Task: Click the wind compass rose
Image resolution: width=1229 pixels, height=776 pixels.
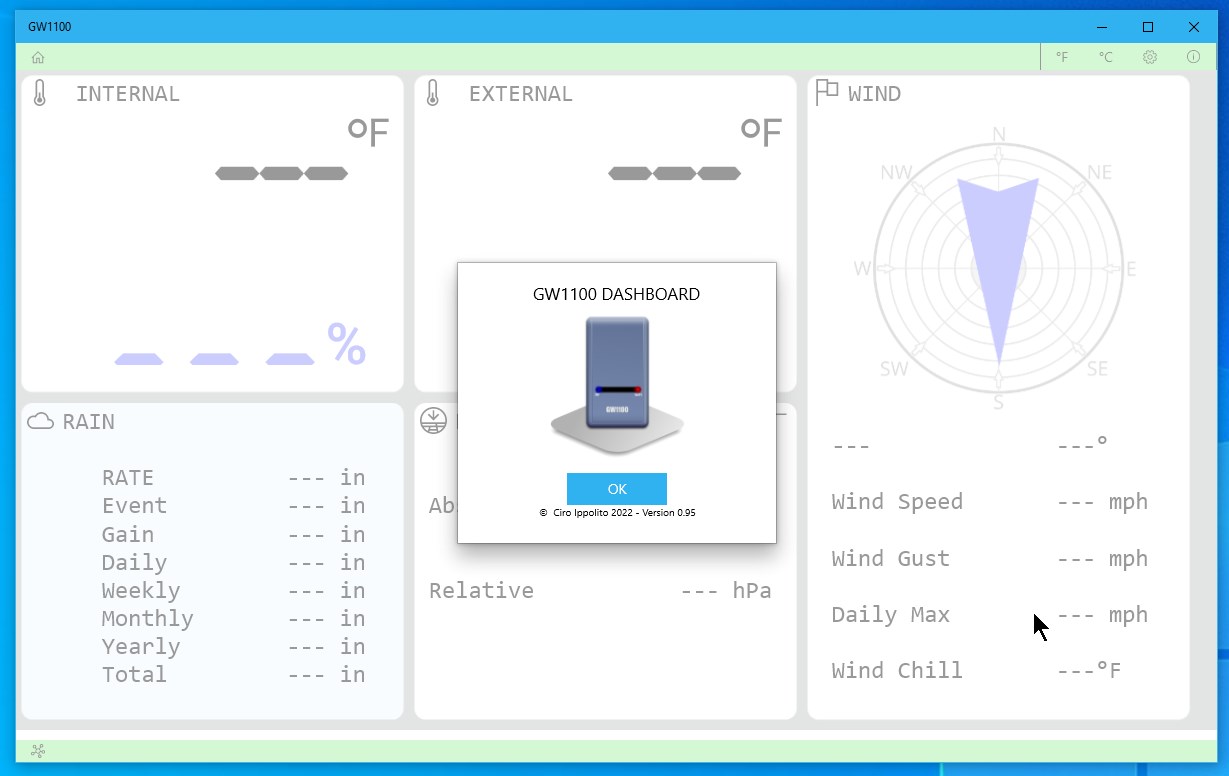Action: pos(998,269)
